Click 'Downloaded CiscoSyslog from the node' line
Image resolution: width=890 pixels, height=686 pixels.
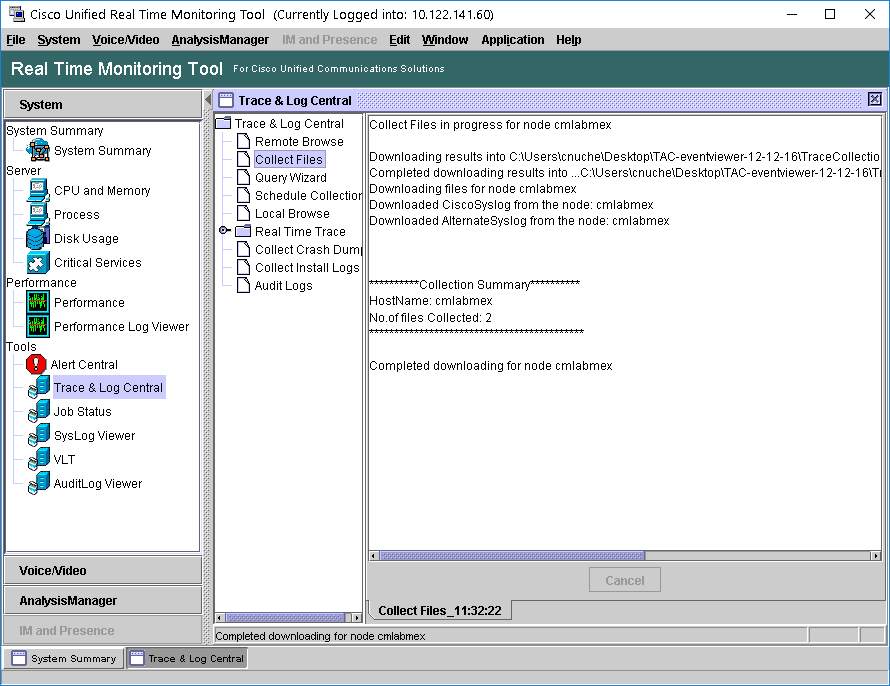click(x=511, y=204)
